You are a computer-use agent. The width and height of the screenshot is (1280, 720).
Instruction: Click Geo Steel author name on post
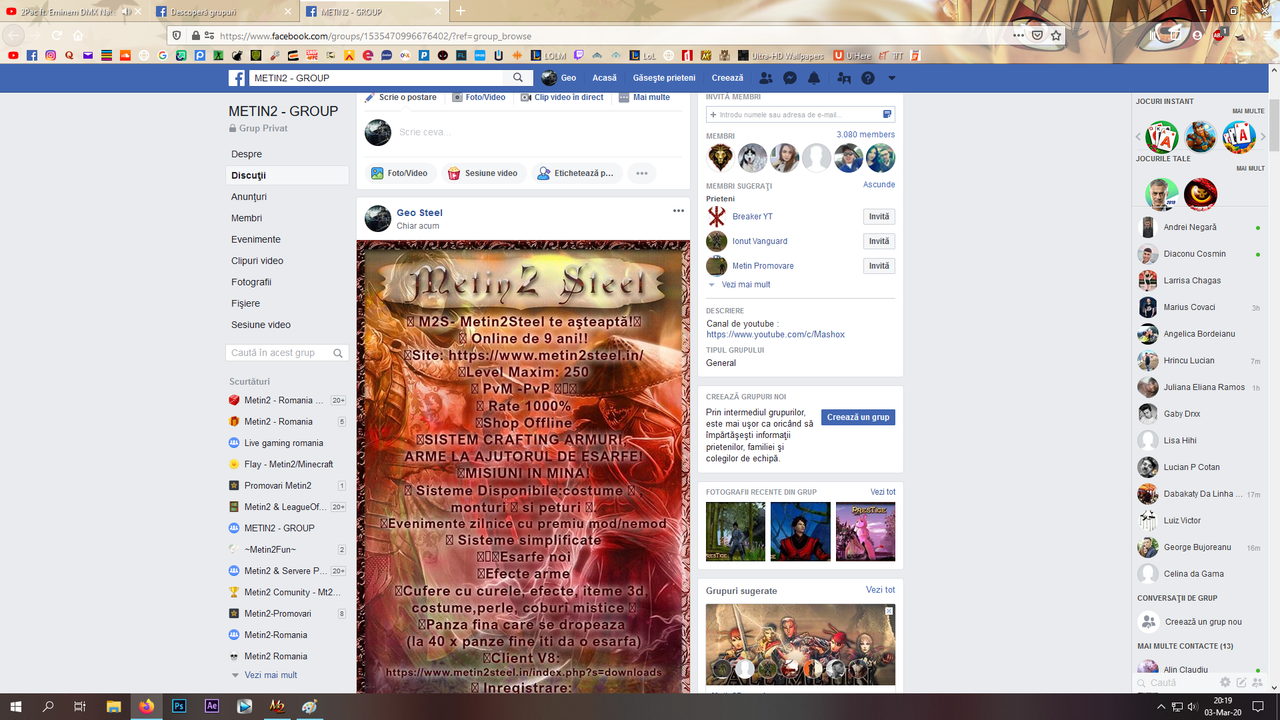pos(419,213)
